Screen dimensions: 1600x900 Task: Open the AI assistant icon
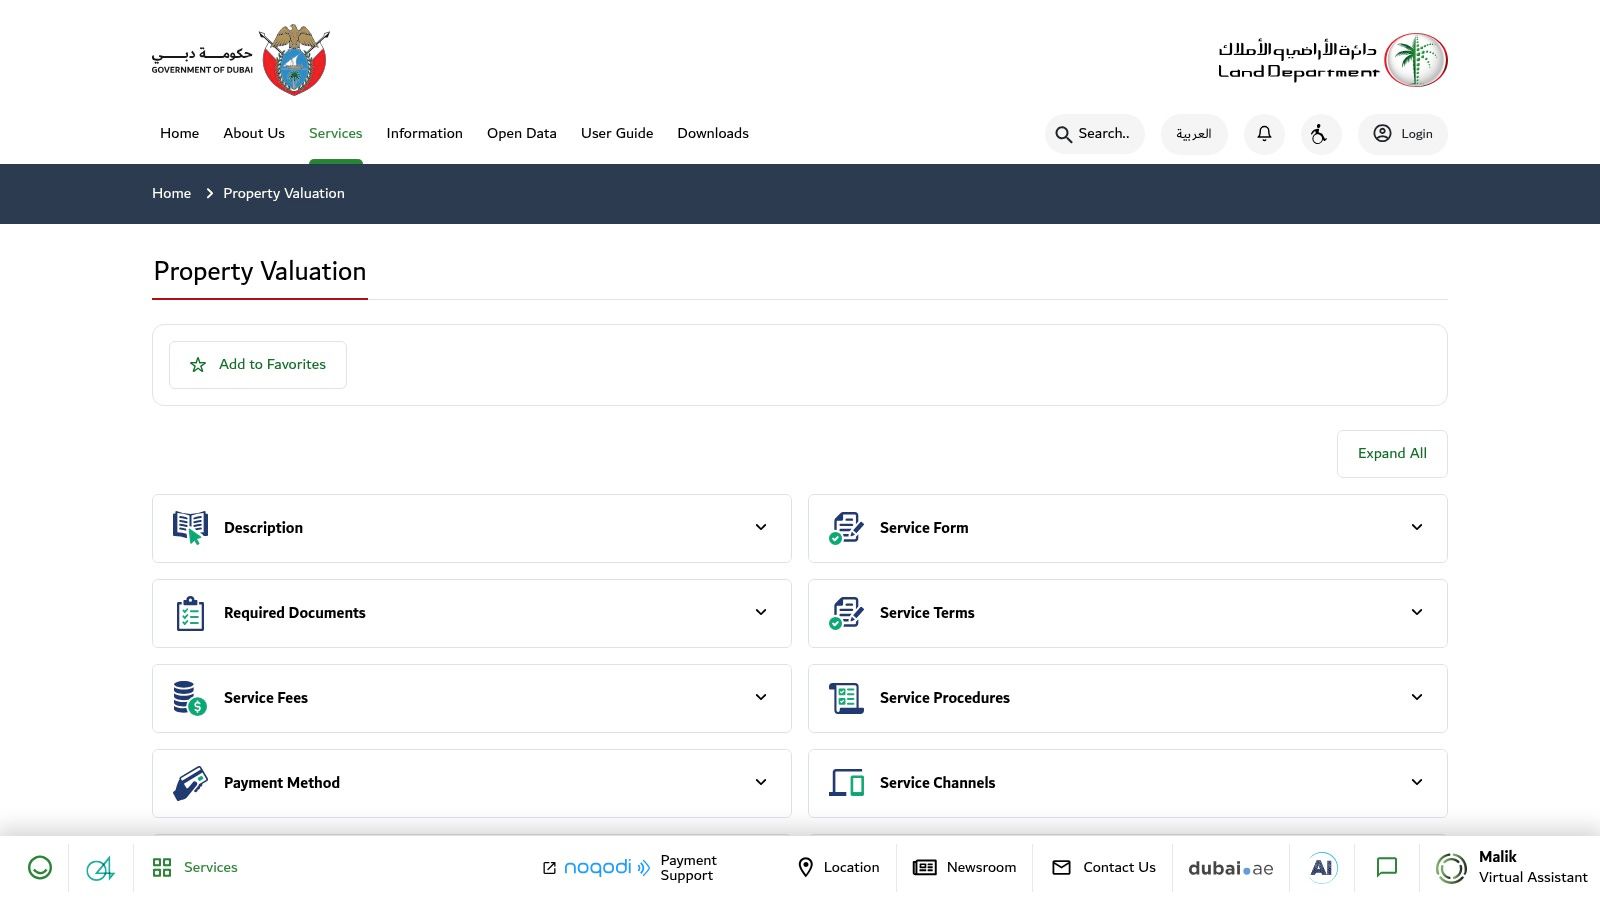[x=1322, y=868]
